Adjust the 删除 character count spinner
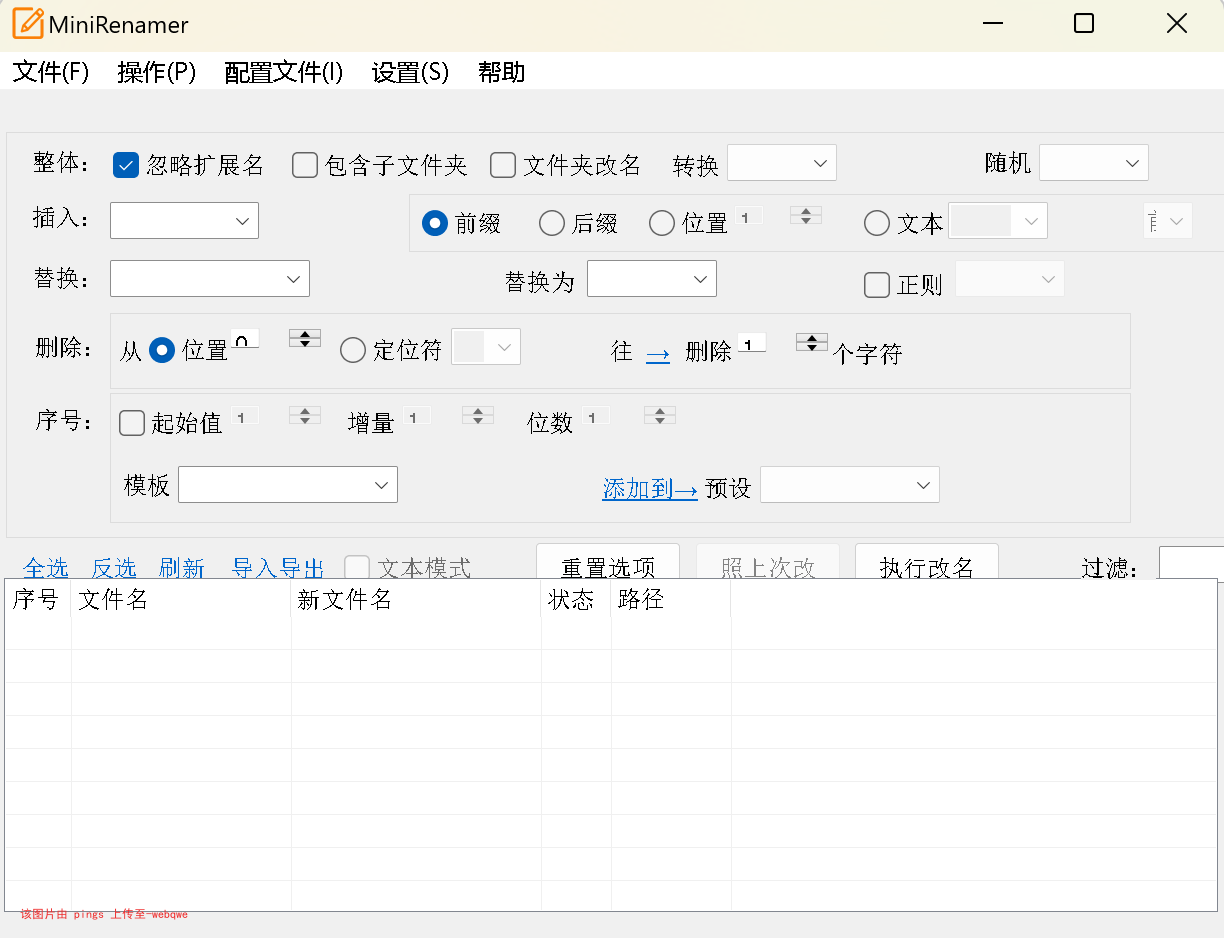 (x=812, y=342)
